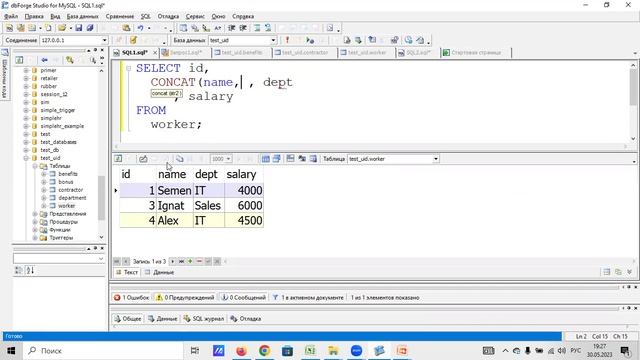Switch to the Стартовая страница tab
Viewport: 640px width, 360px height.
476,53
